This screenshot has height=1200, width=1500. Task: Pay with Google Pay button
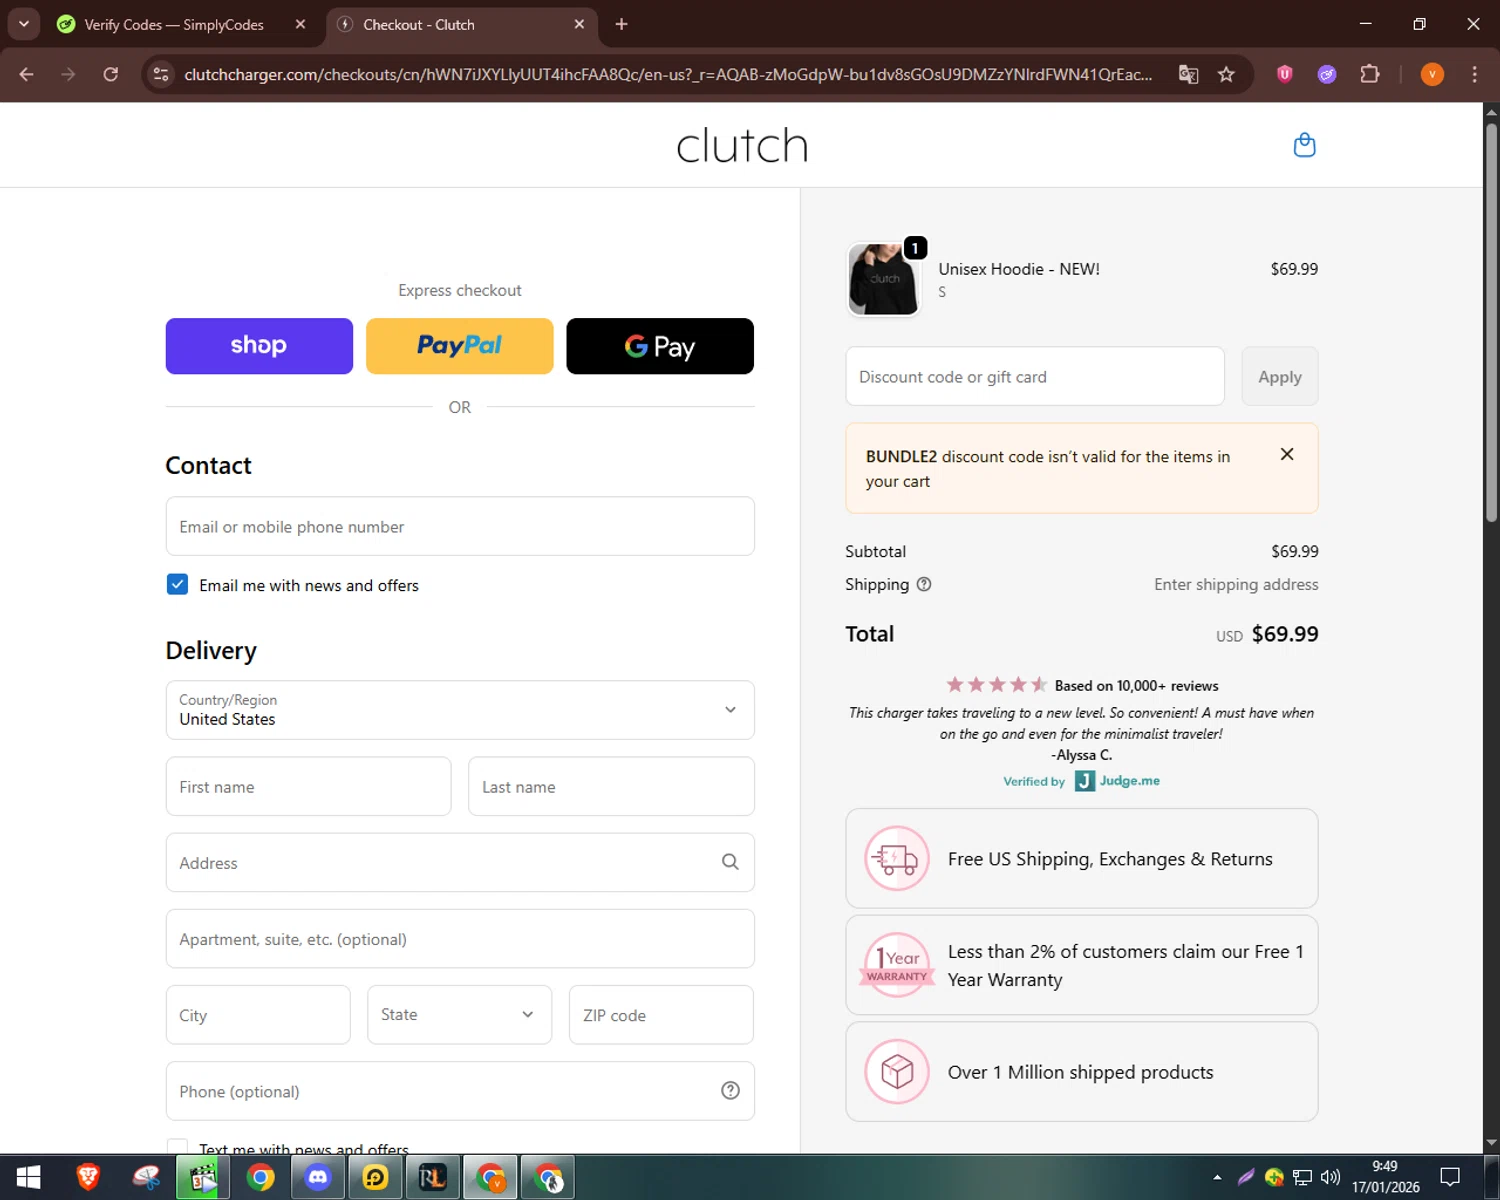(x=660, y=346)
